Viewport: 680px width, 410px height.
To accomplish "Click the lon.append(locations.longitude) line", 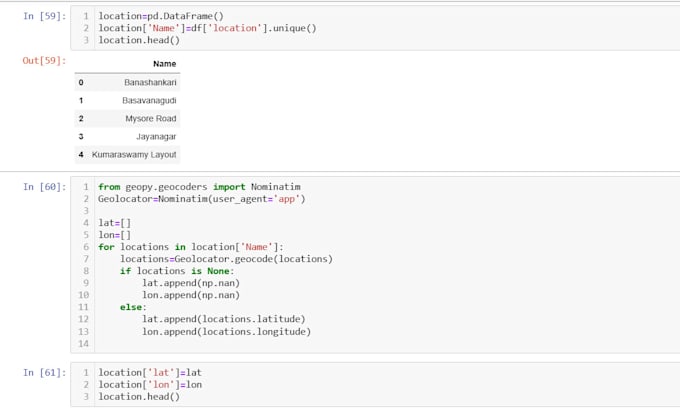I will coord(226,331).
